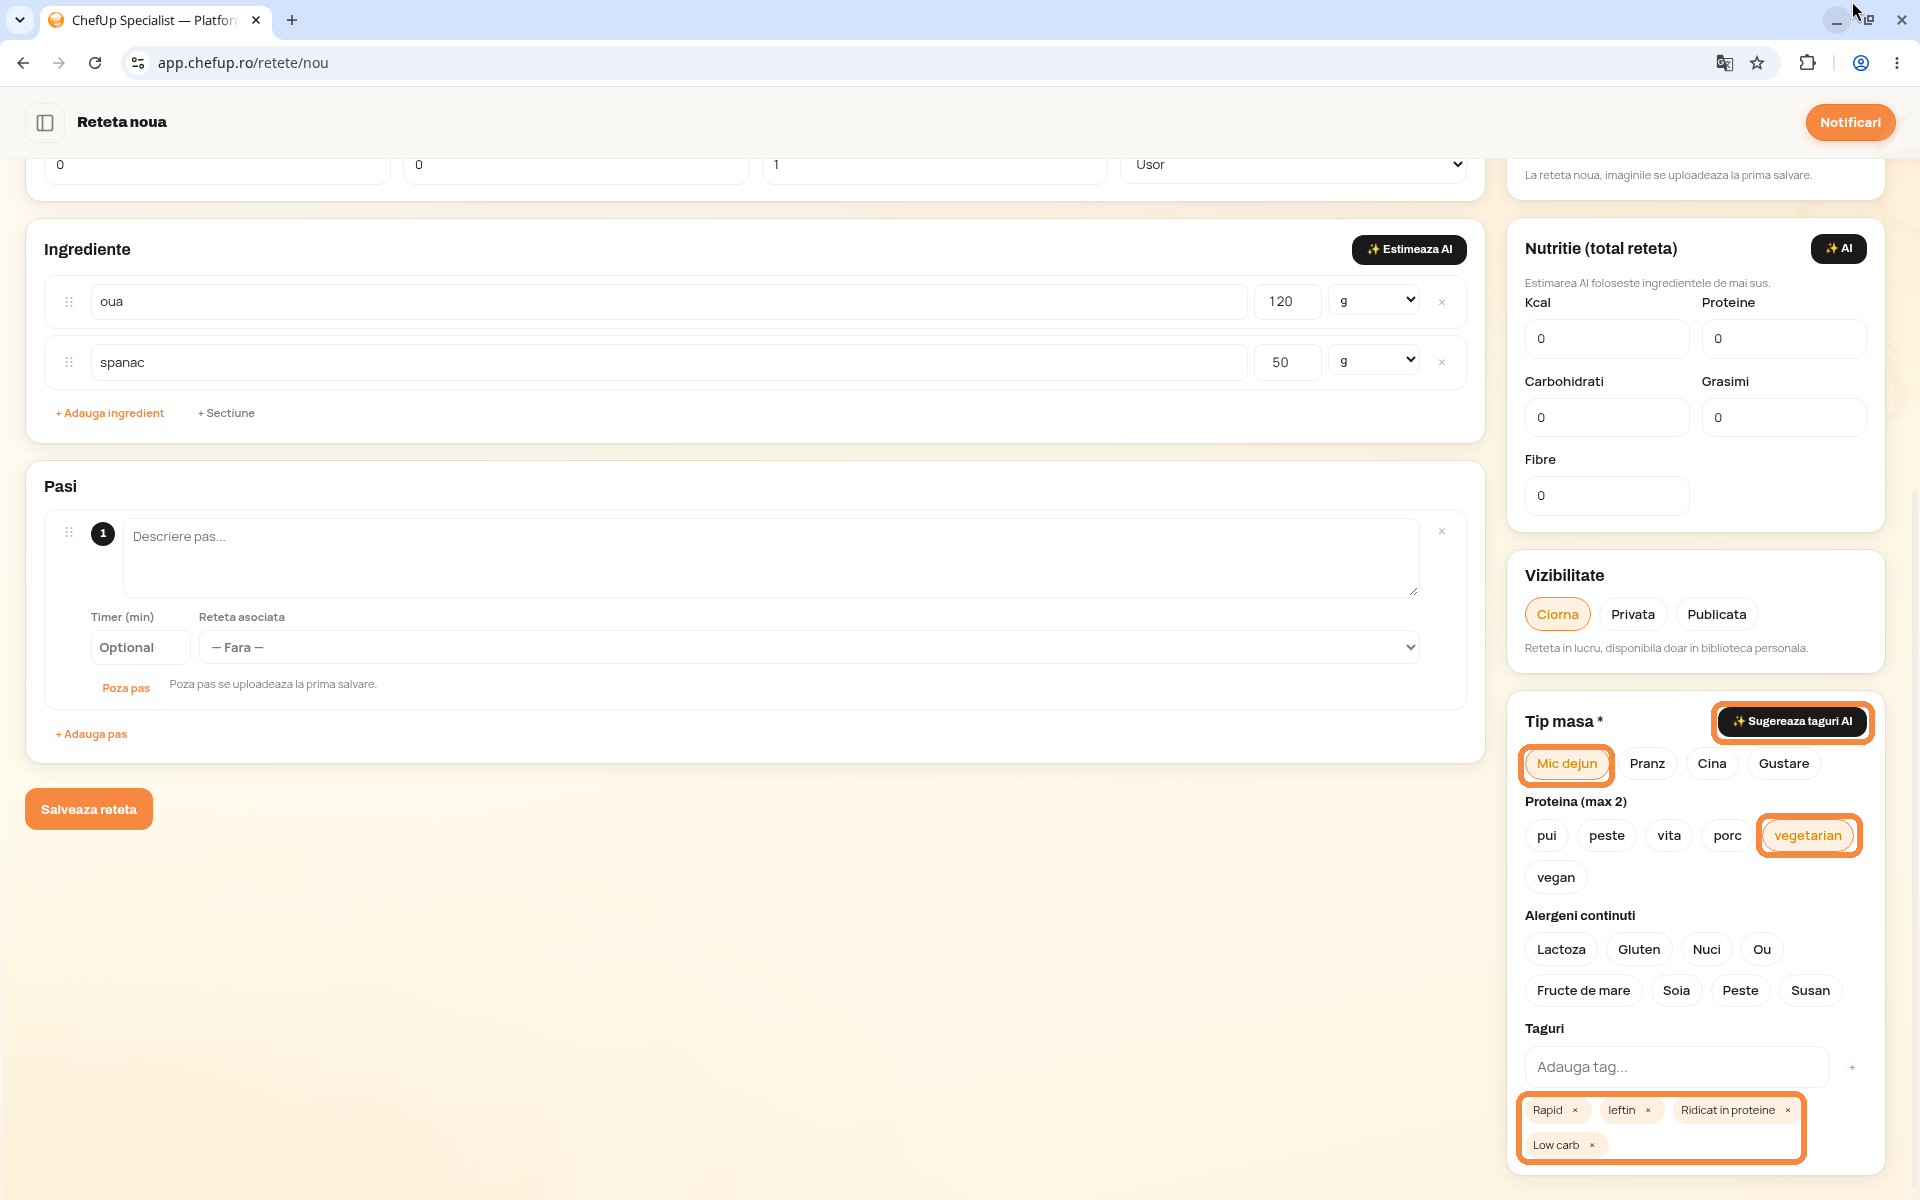The height and width of the screenshot is (1200, 1920).
Task: Remove the Ridicat in proteine tag
Action: pos(1788,1111)
